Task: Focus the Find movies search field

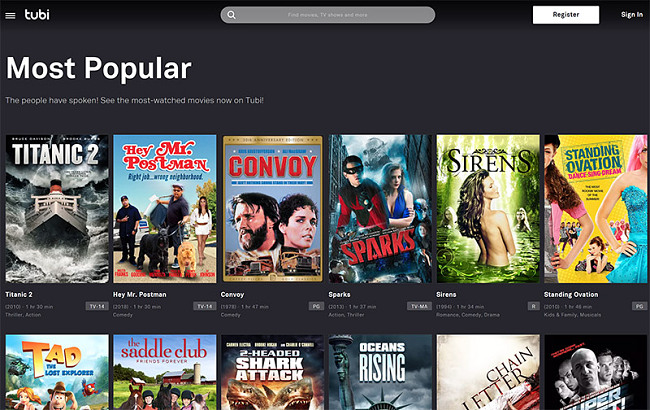Action: 327,15
